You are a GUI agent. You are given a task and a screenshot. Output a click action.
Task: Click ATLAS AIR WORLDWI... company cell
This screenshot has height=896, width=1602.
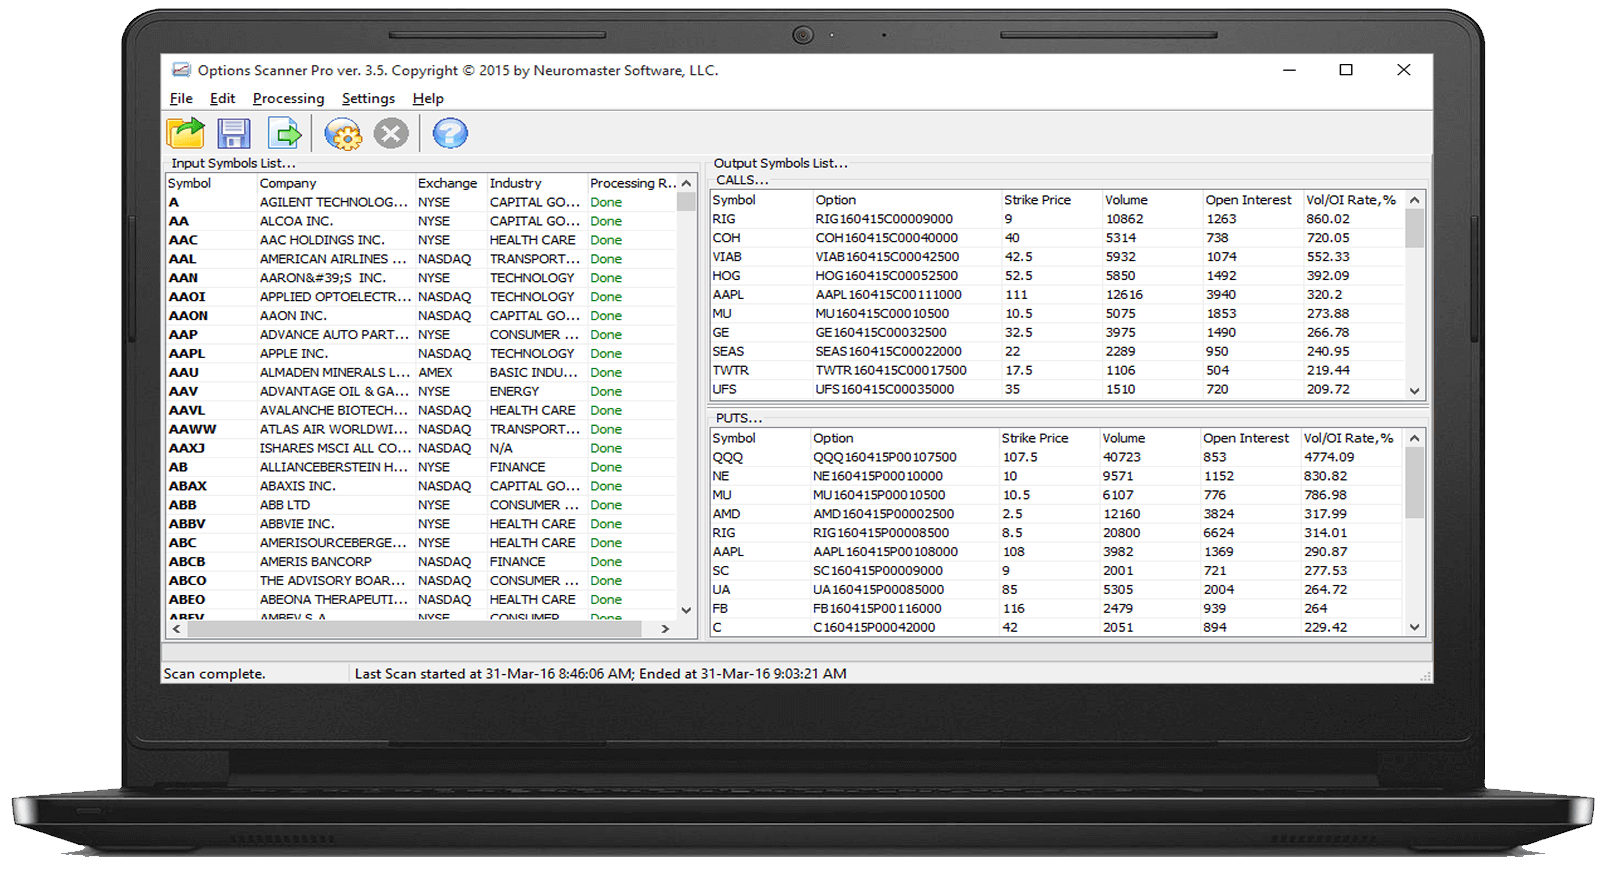[334, 429]
